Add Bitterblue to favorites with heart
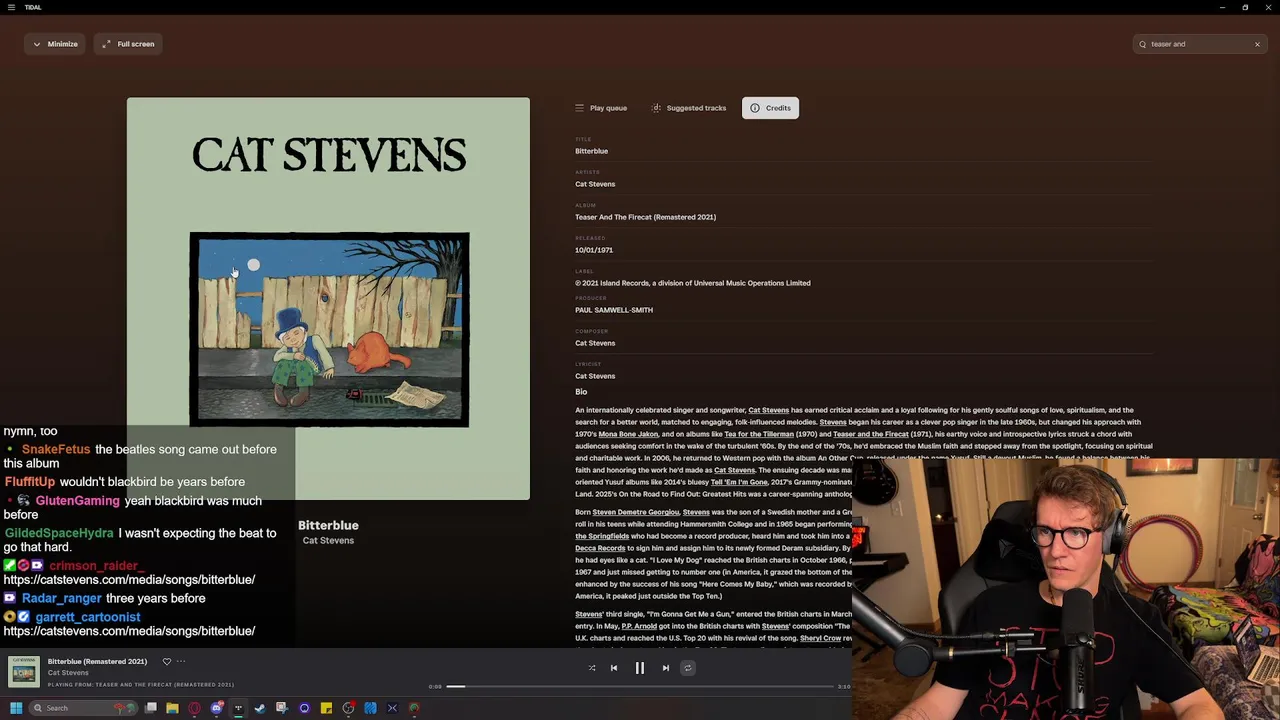Image resolution: width=1280 pixels, height=720 pixels. pos(167,661)
